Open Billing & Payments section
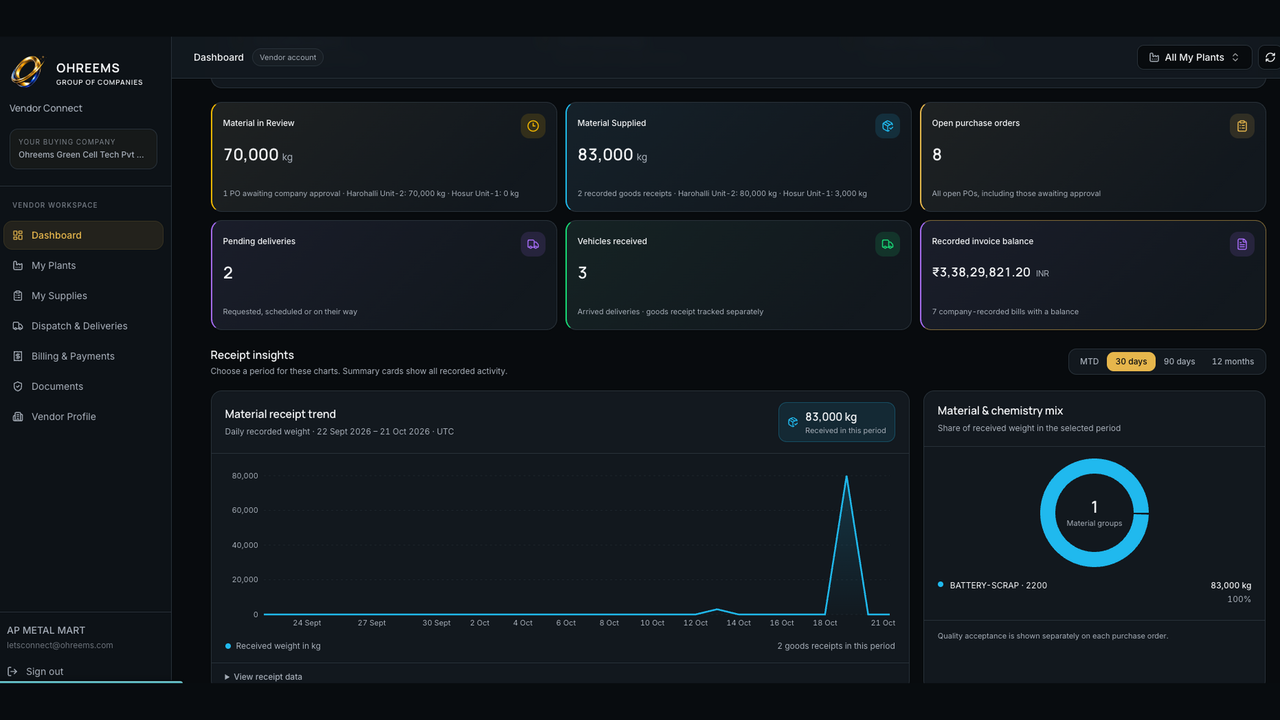The image size is (1280, 720). point(83,356)
